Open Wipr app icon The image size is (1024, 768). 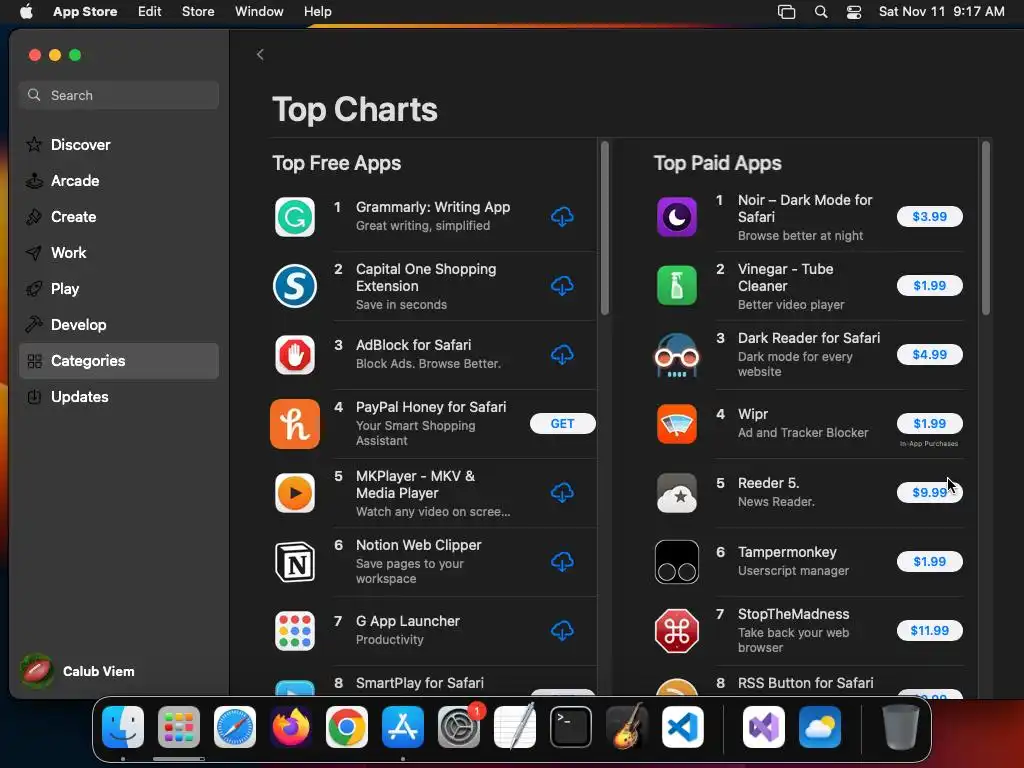(x=677, y=424)
